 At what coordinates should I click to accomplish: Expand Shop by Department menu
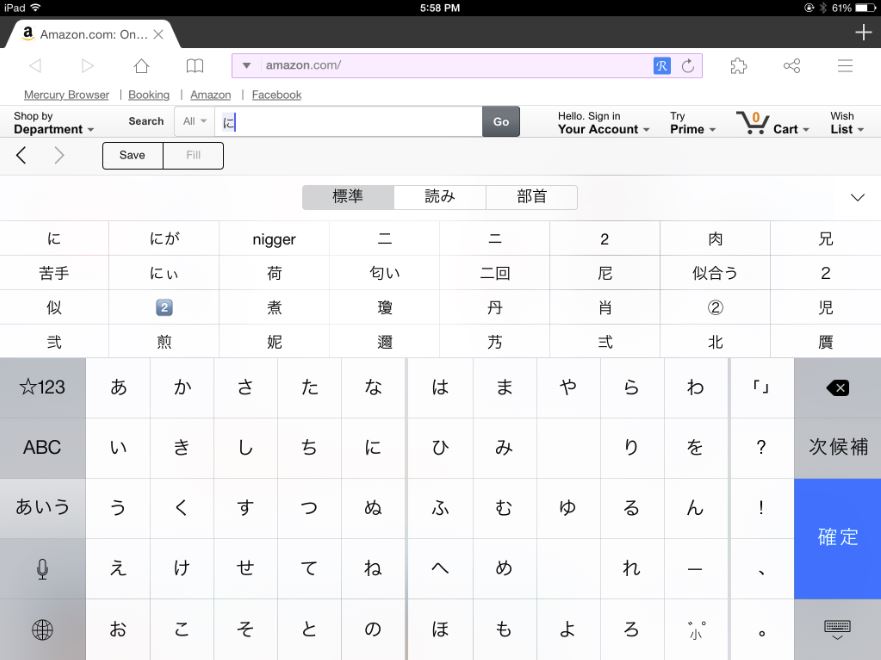[53, 122]
